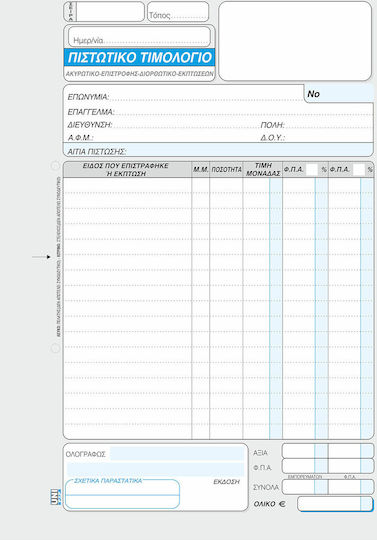Click the ΑΚΥΡΩΤΙΚΟ-ΕΠΙΣΤΡΟΦΗΣ-ΔΙΟΡΘΩΤΙΚΟ-ΕΚΠΤΩΣΕΩΝ subtitle
This screenshot has height=540, width=377.
click(139, 74)
